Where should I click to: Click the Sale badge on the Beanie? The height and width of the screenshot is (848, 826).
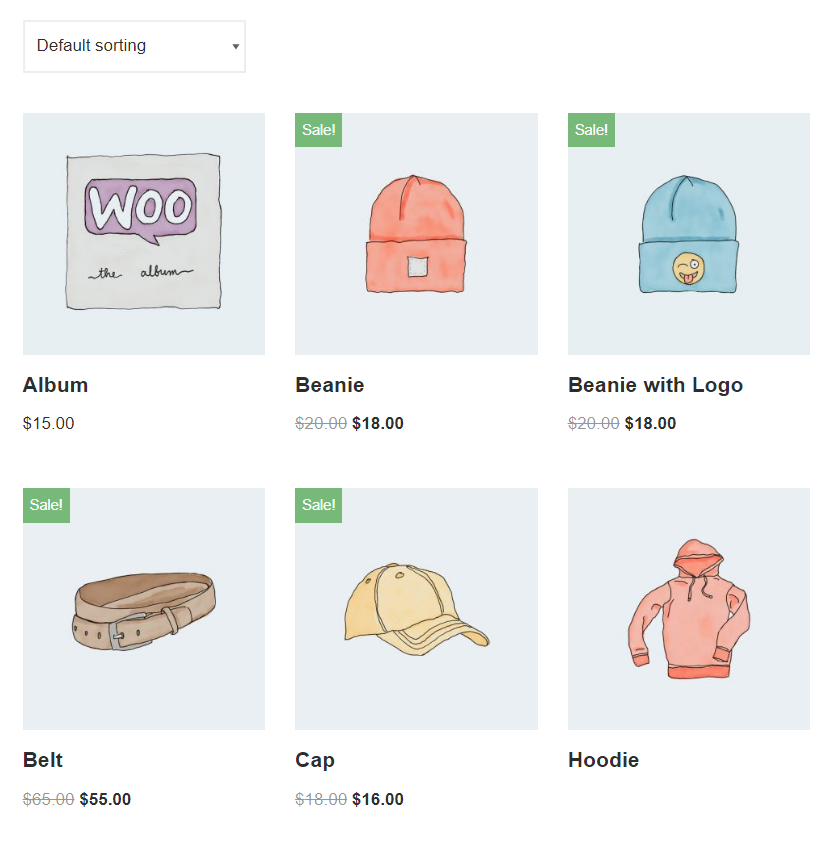(318, 130)
